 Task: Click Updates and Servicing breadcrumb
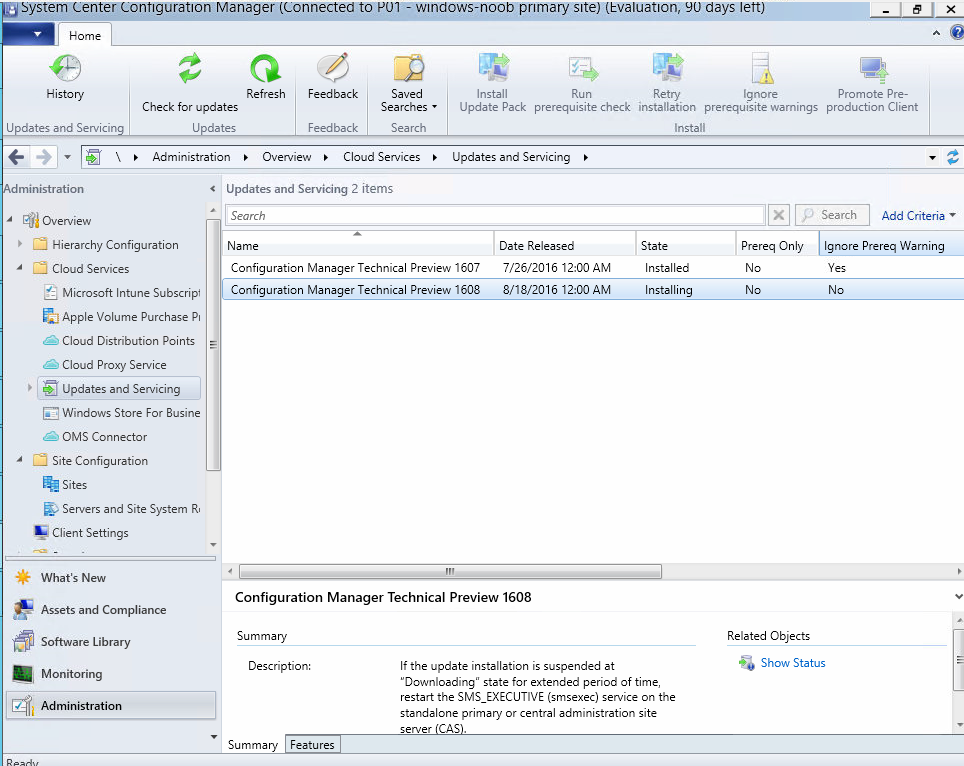(511, 157)
